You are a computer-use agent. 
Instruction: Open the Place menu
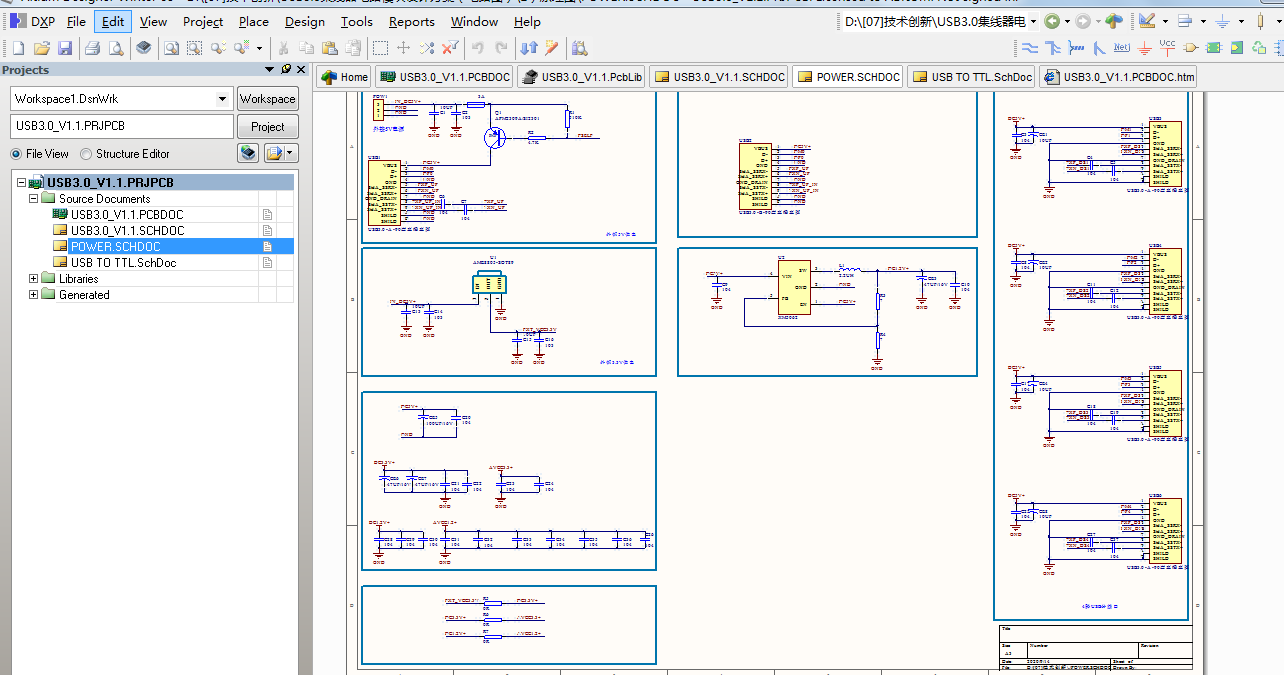point(254,21)
